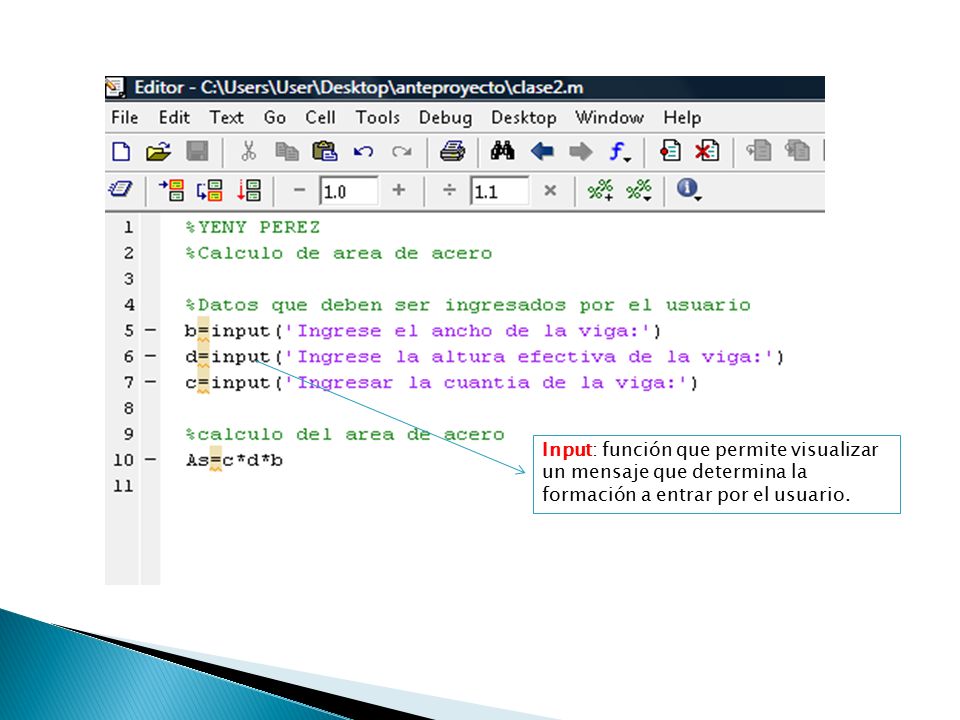
Task: Open the Edit menu
Action: click(174, 118)
